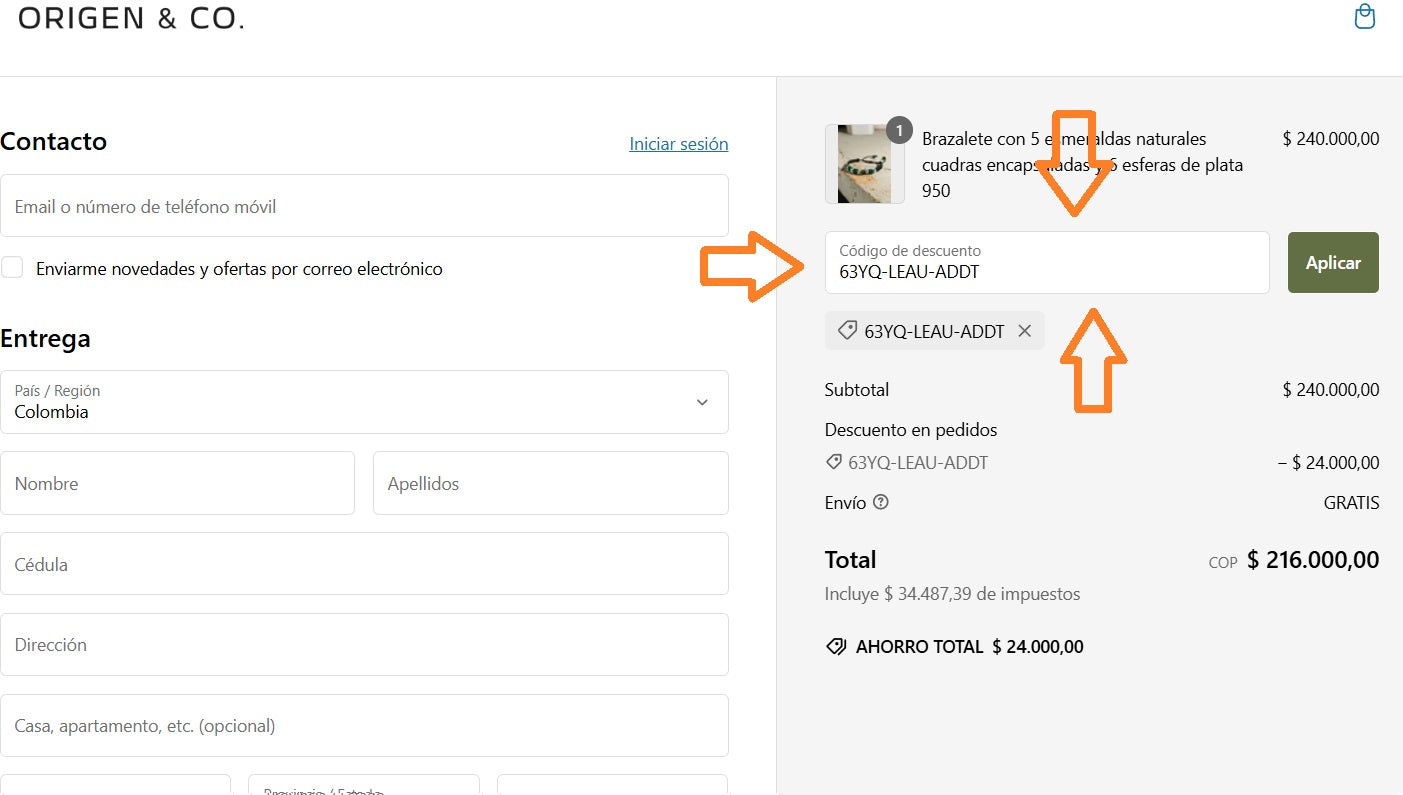Click into the Nombre field

coord(177,483)
